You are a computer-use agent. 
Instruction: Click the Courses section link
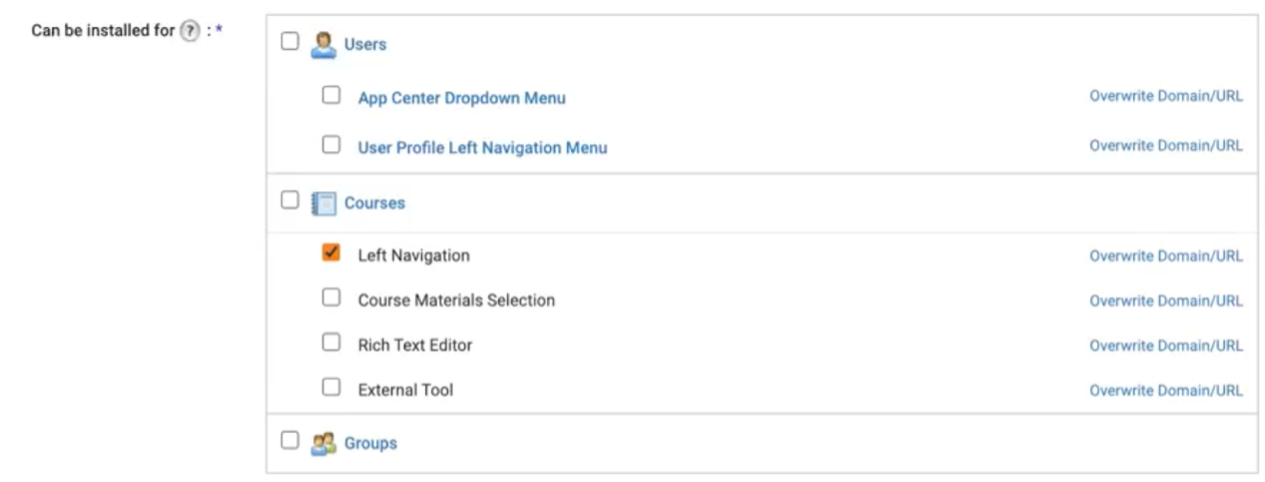(x=375, y=203)
